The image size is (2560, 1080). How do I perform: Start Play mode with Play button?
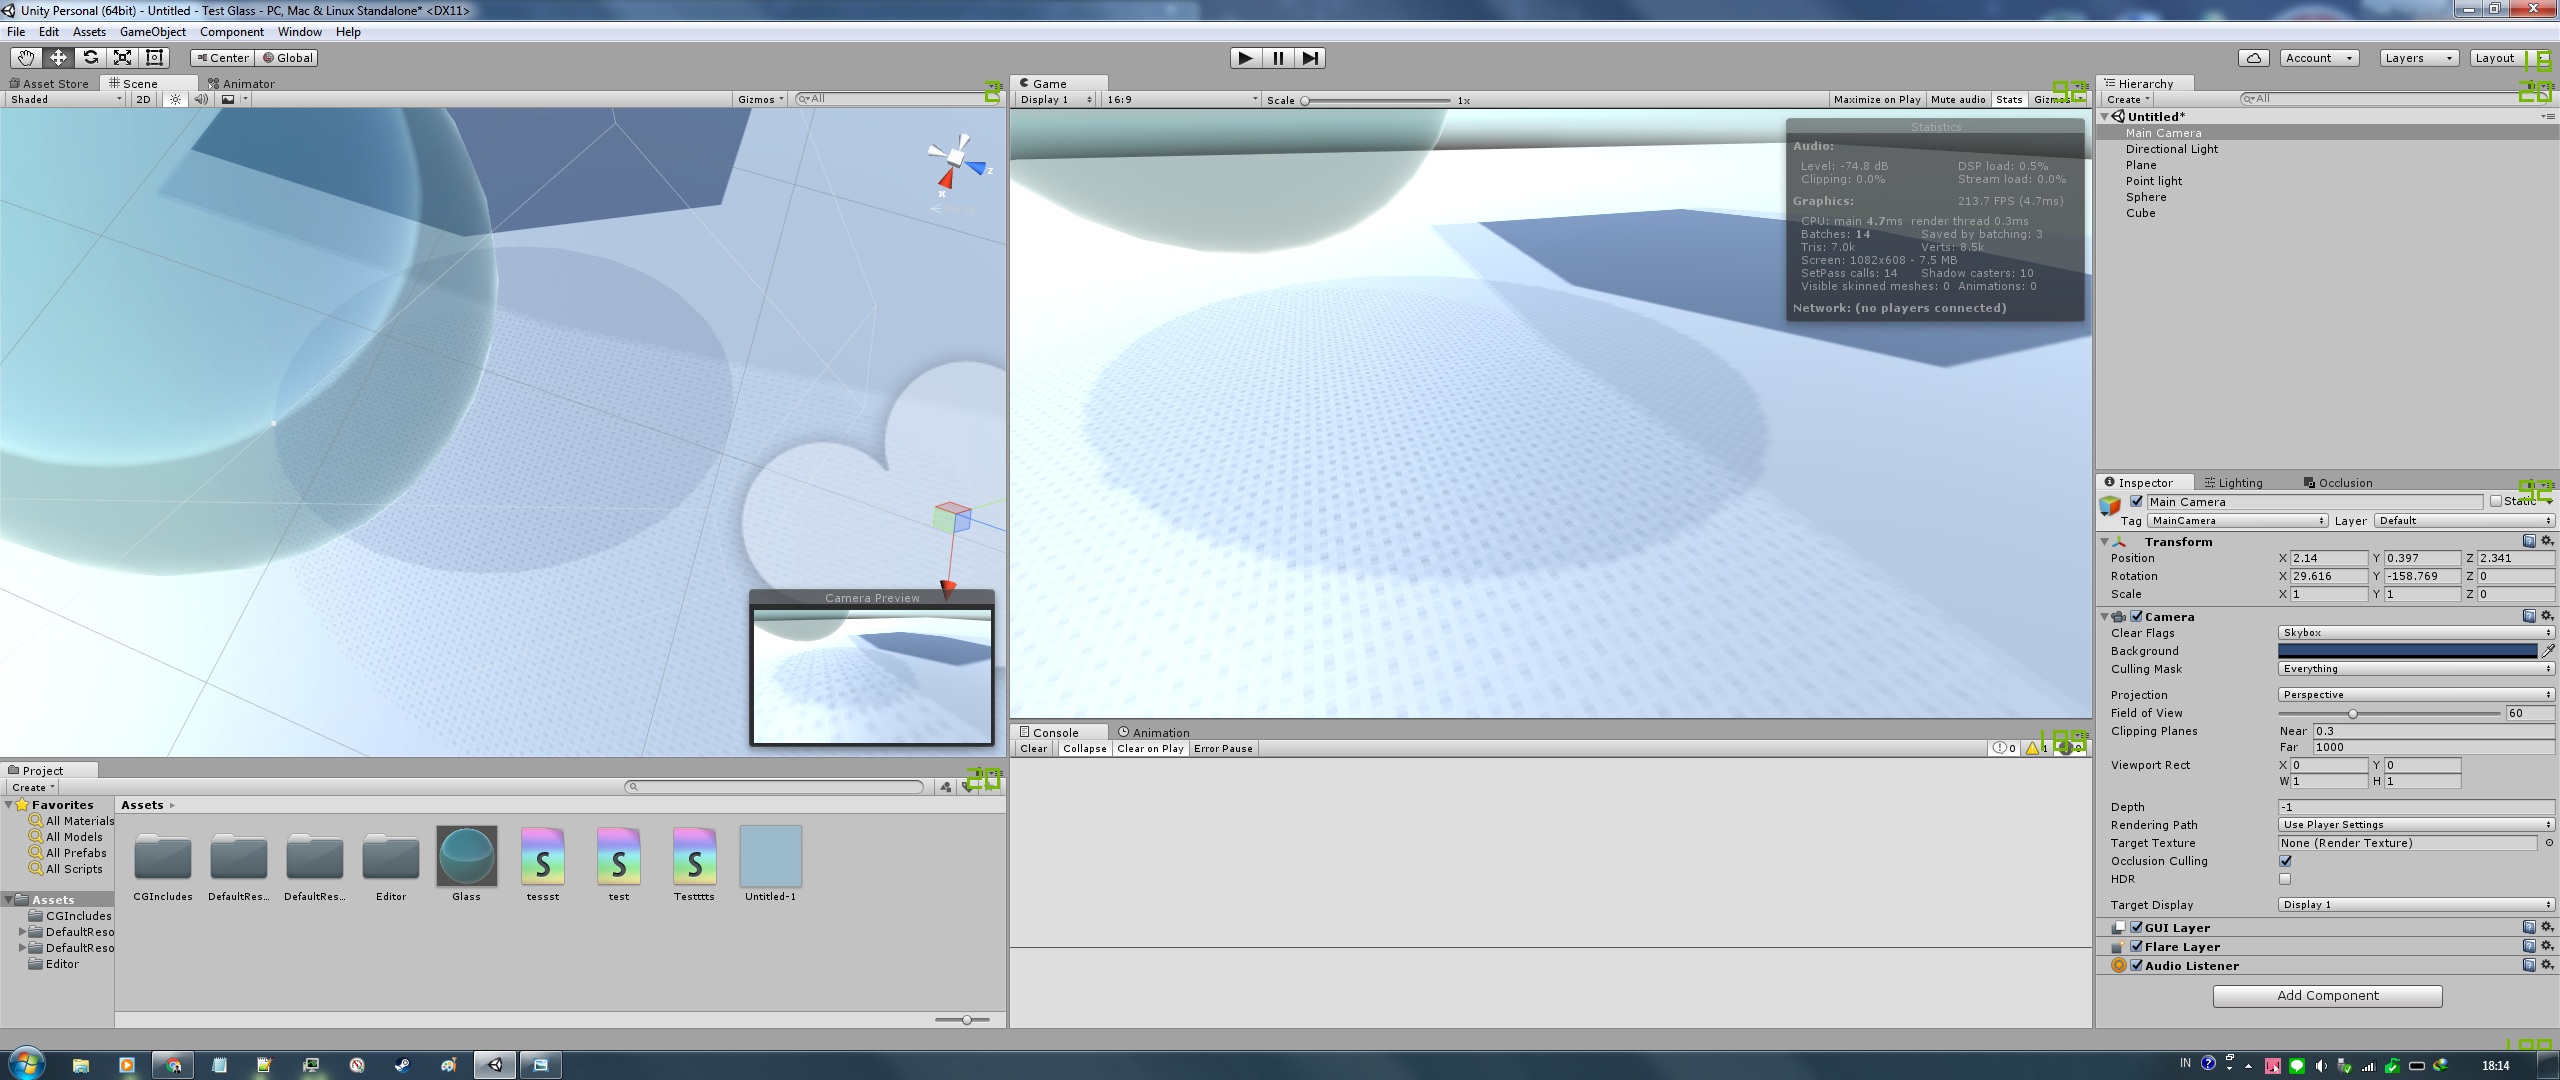point(1245,58)
